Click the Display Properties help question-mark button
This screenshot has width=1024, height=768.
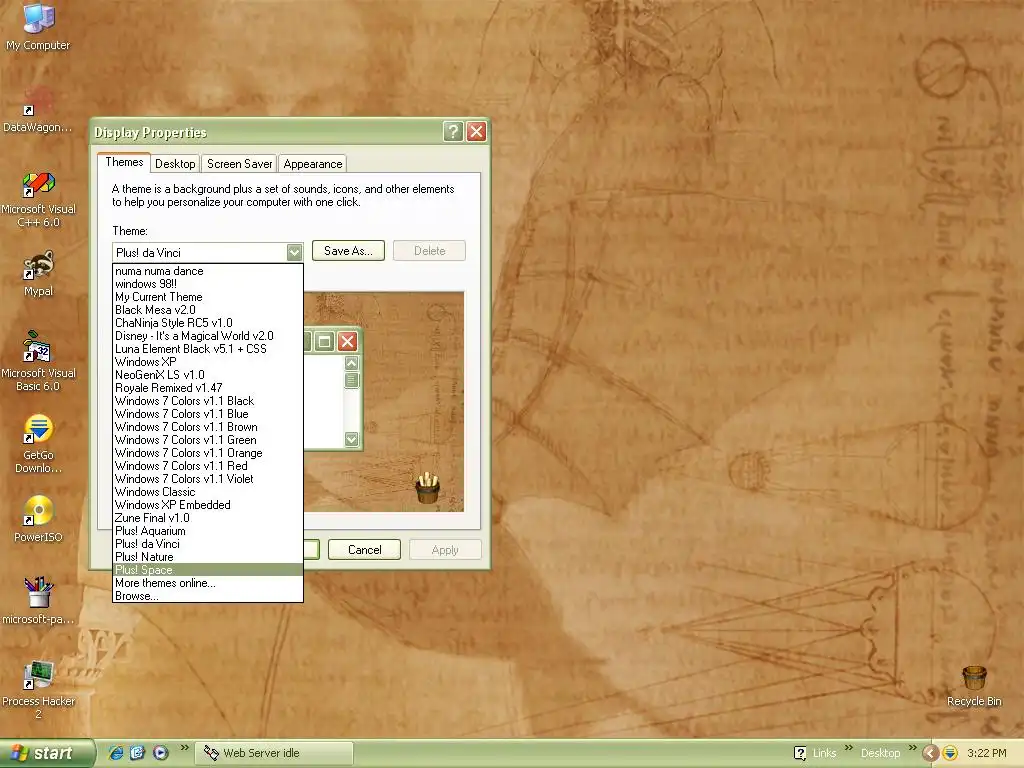click(x=453, y=132)
